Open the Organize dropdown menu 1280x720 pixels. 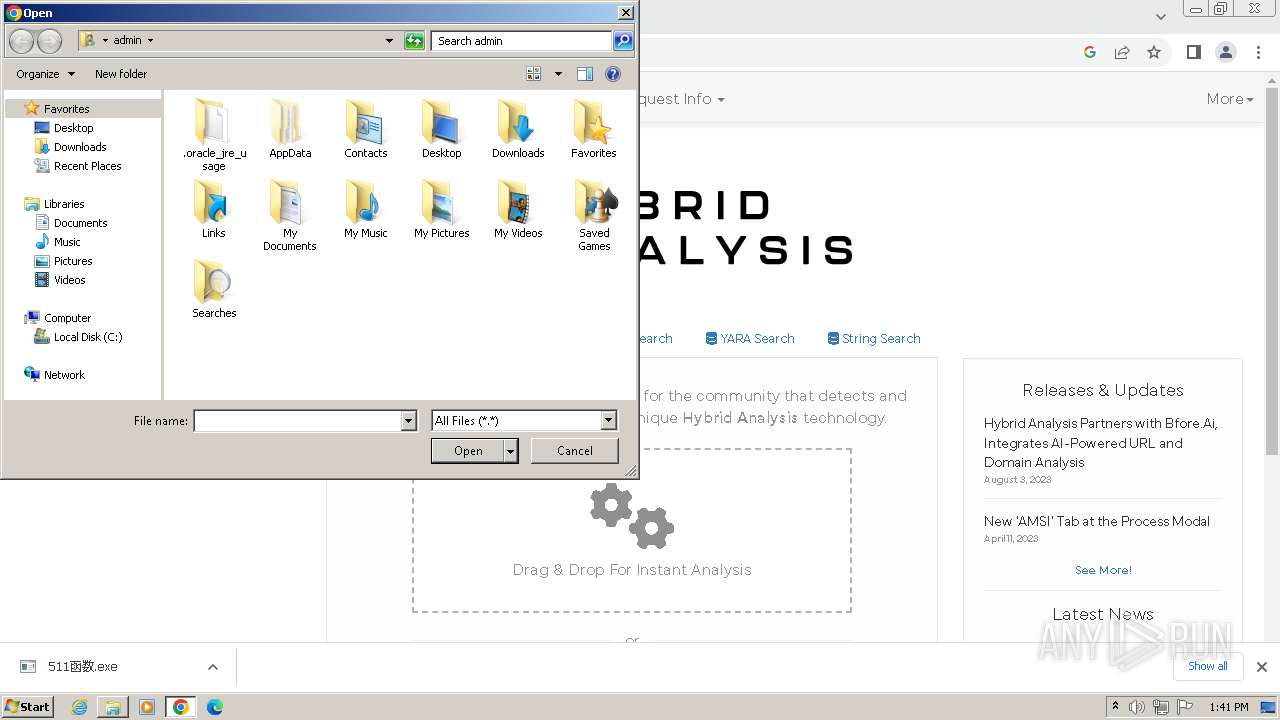tap(45, 74)
